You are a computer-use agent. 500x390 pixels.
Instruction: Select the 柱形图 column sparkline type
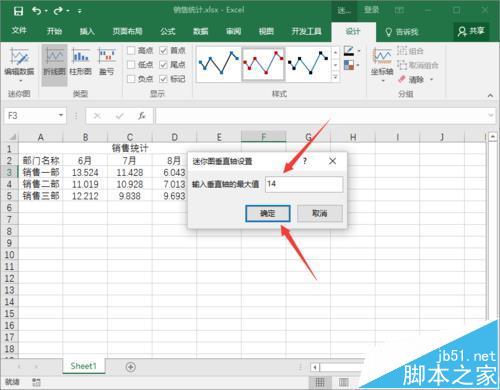tap(80, 62)
